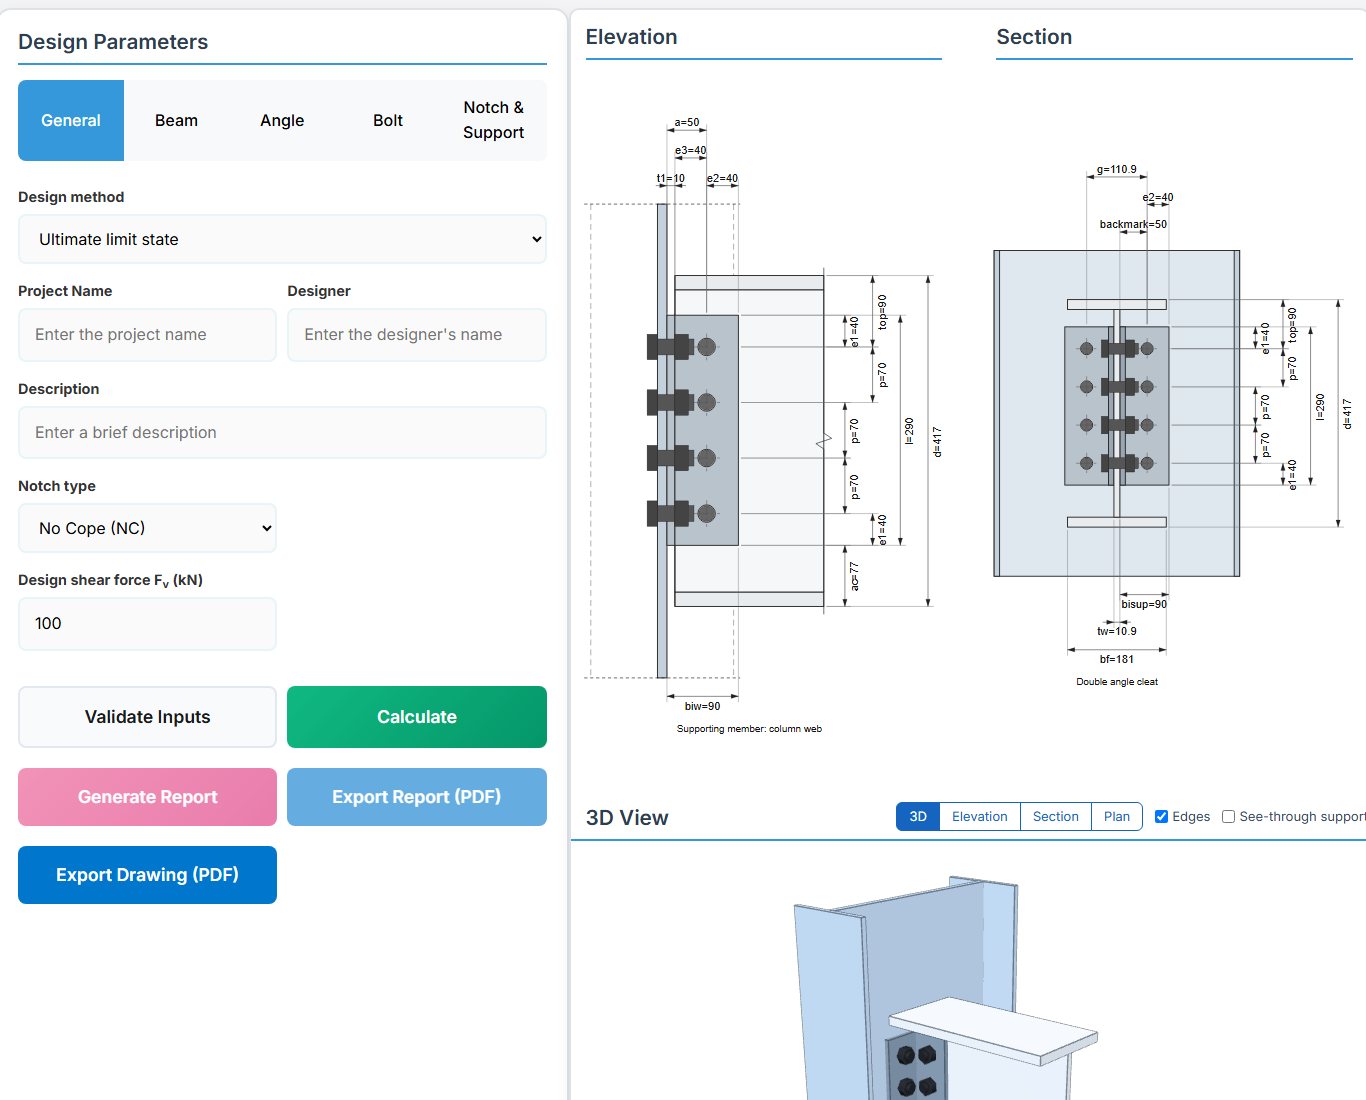Click the "g=110.9" dimension label
This screenshot has height=1100, width=1366.
click(1116, 170)
